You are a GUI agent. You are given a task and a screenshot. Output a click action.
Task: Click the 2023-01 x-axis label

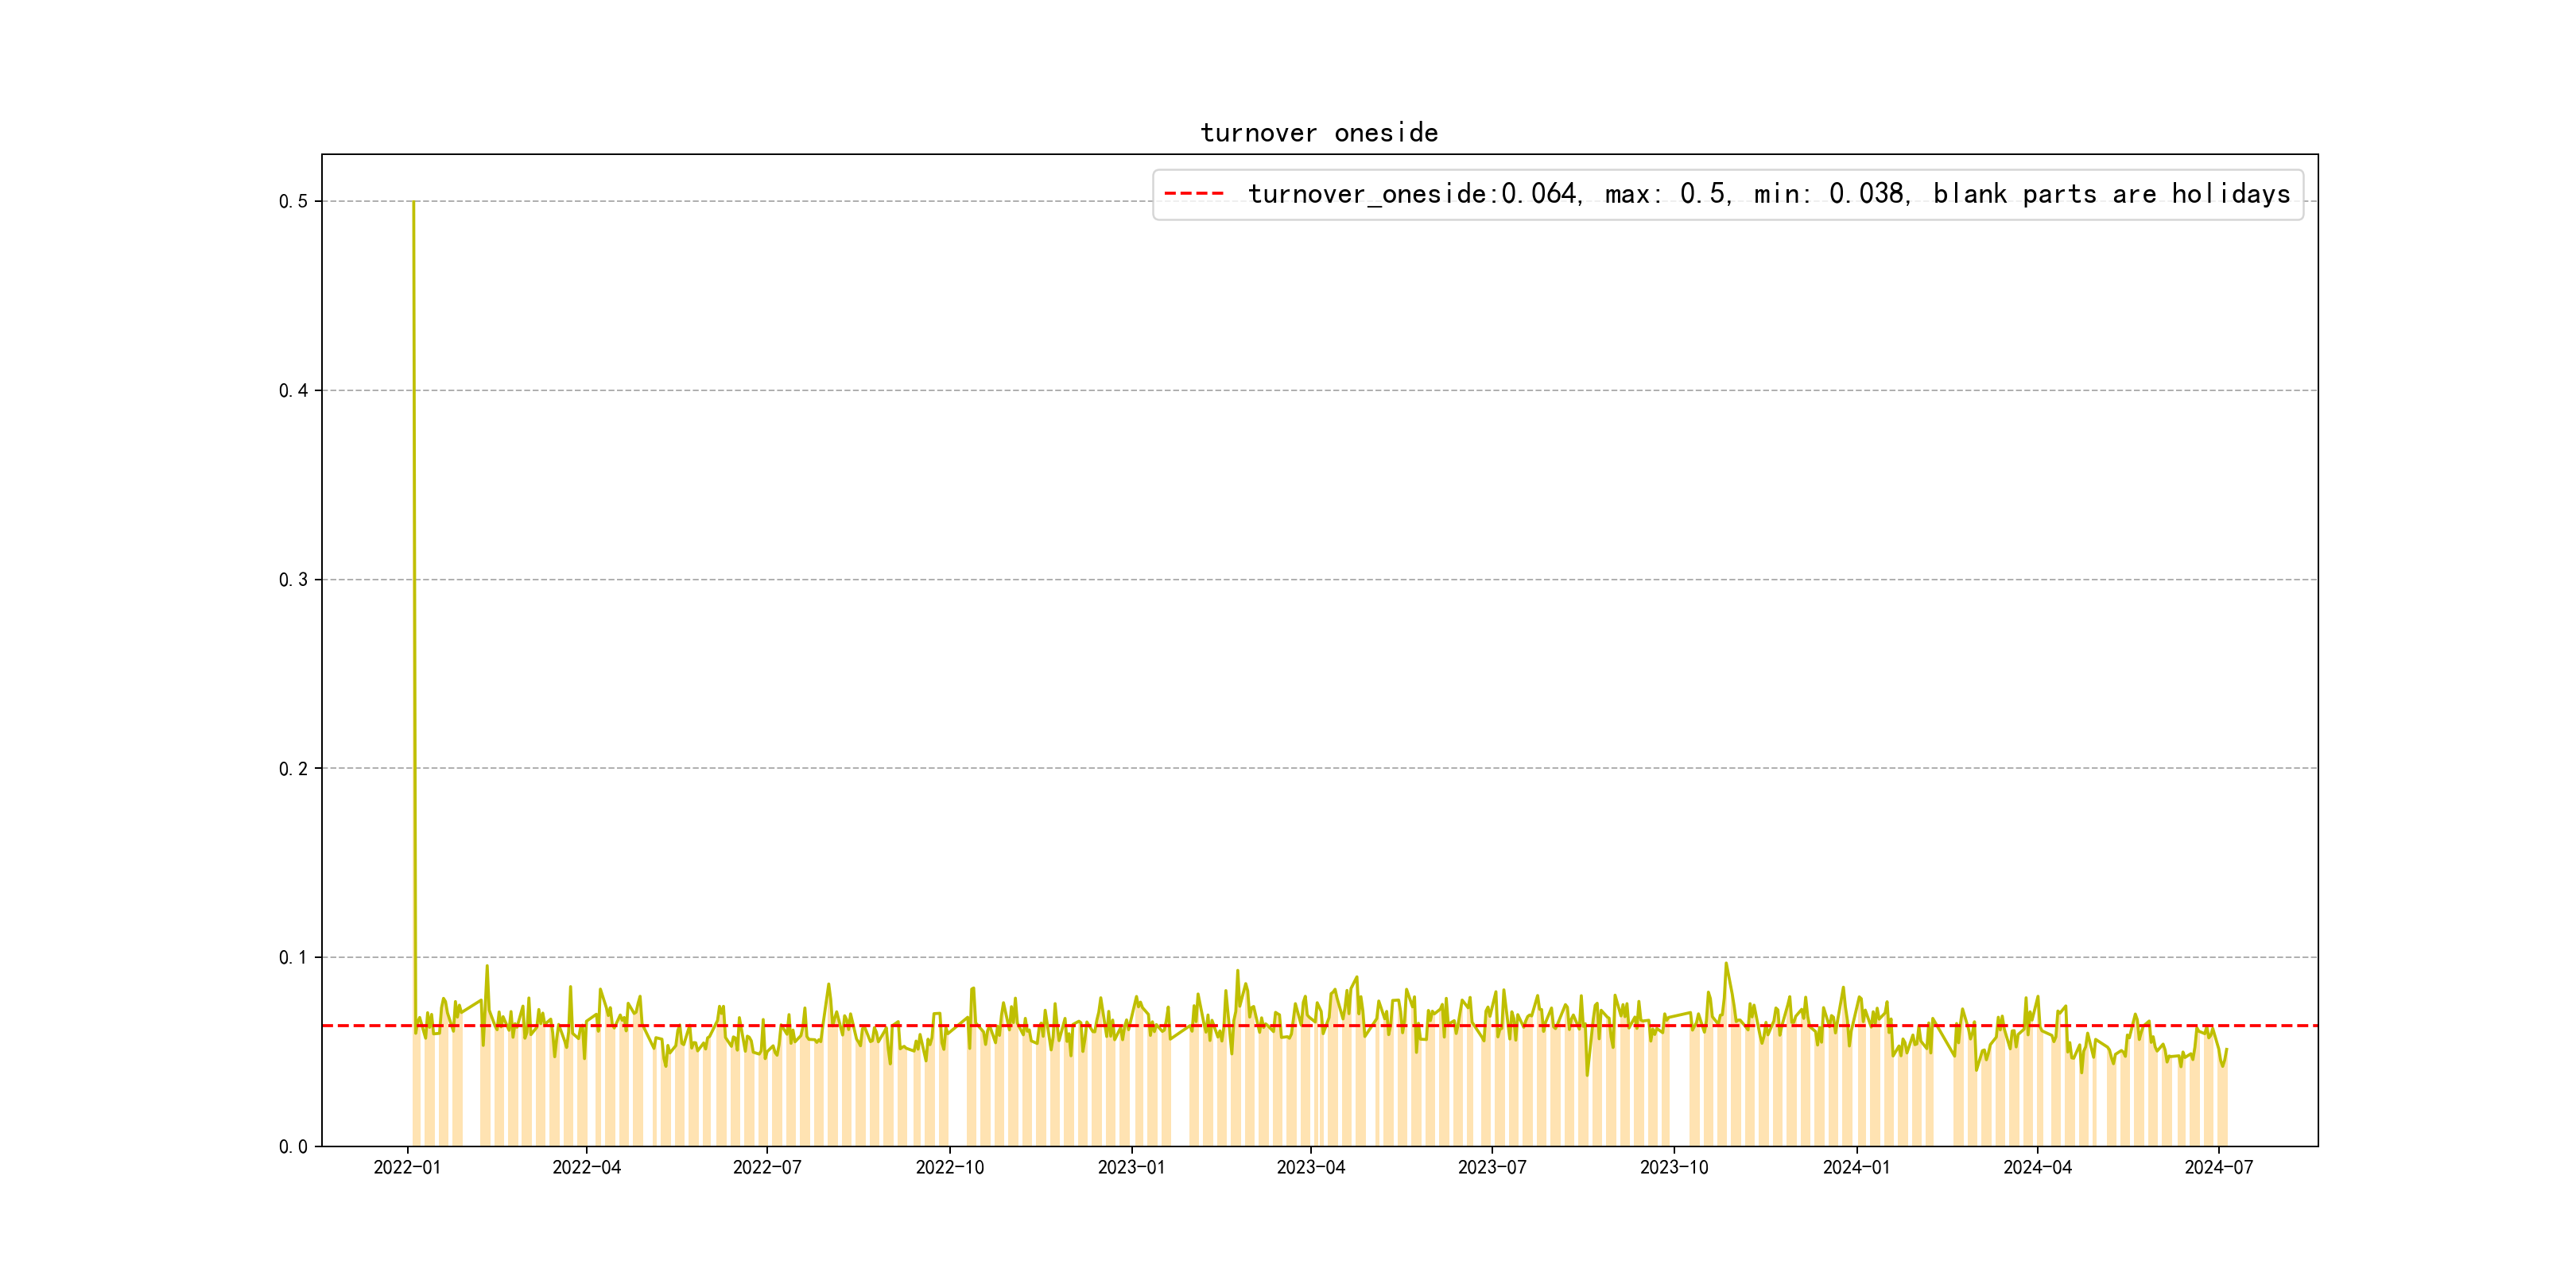tap(1131, 1168)
